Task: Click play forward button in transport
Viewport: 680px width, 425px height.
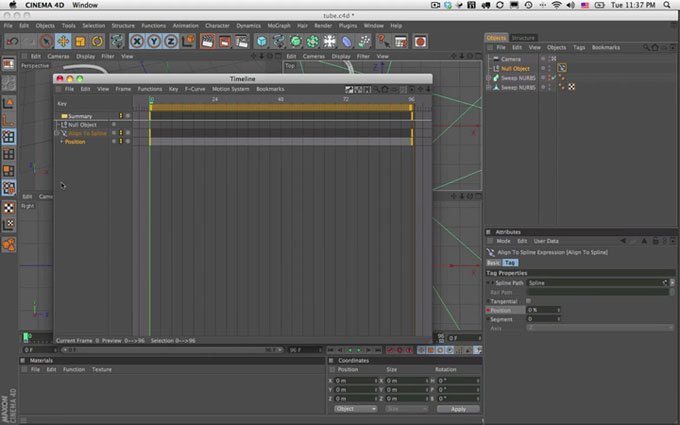Action: pos(359,350)
